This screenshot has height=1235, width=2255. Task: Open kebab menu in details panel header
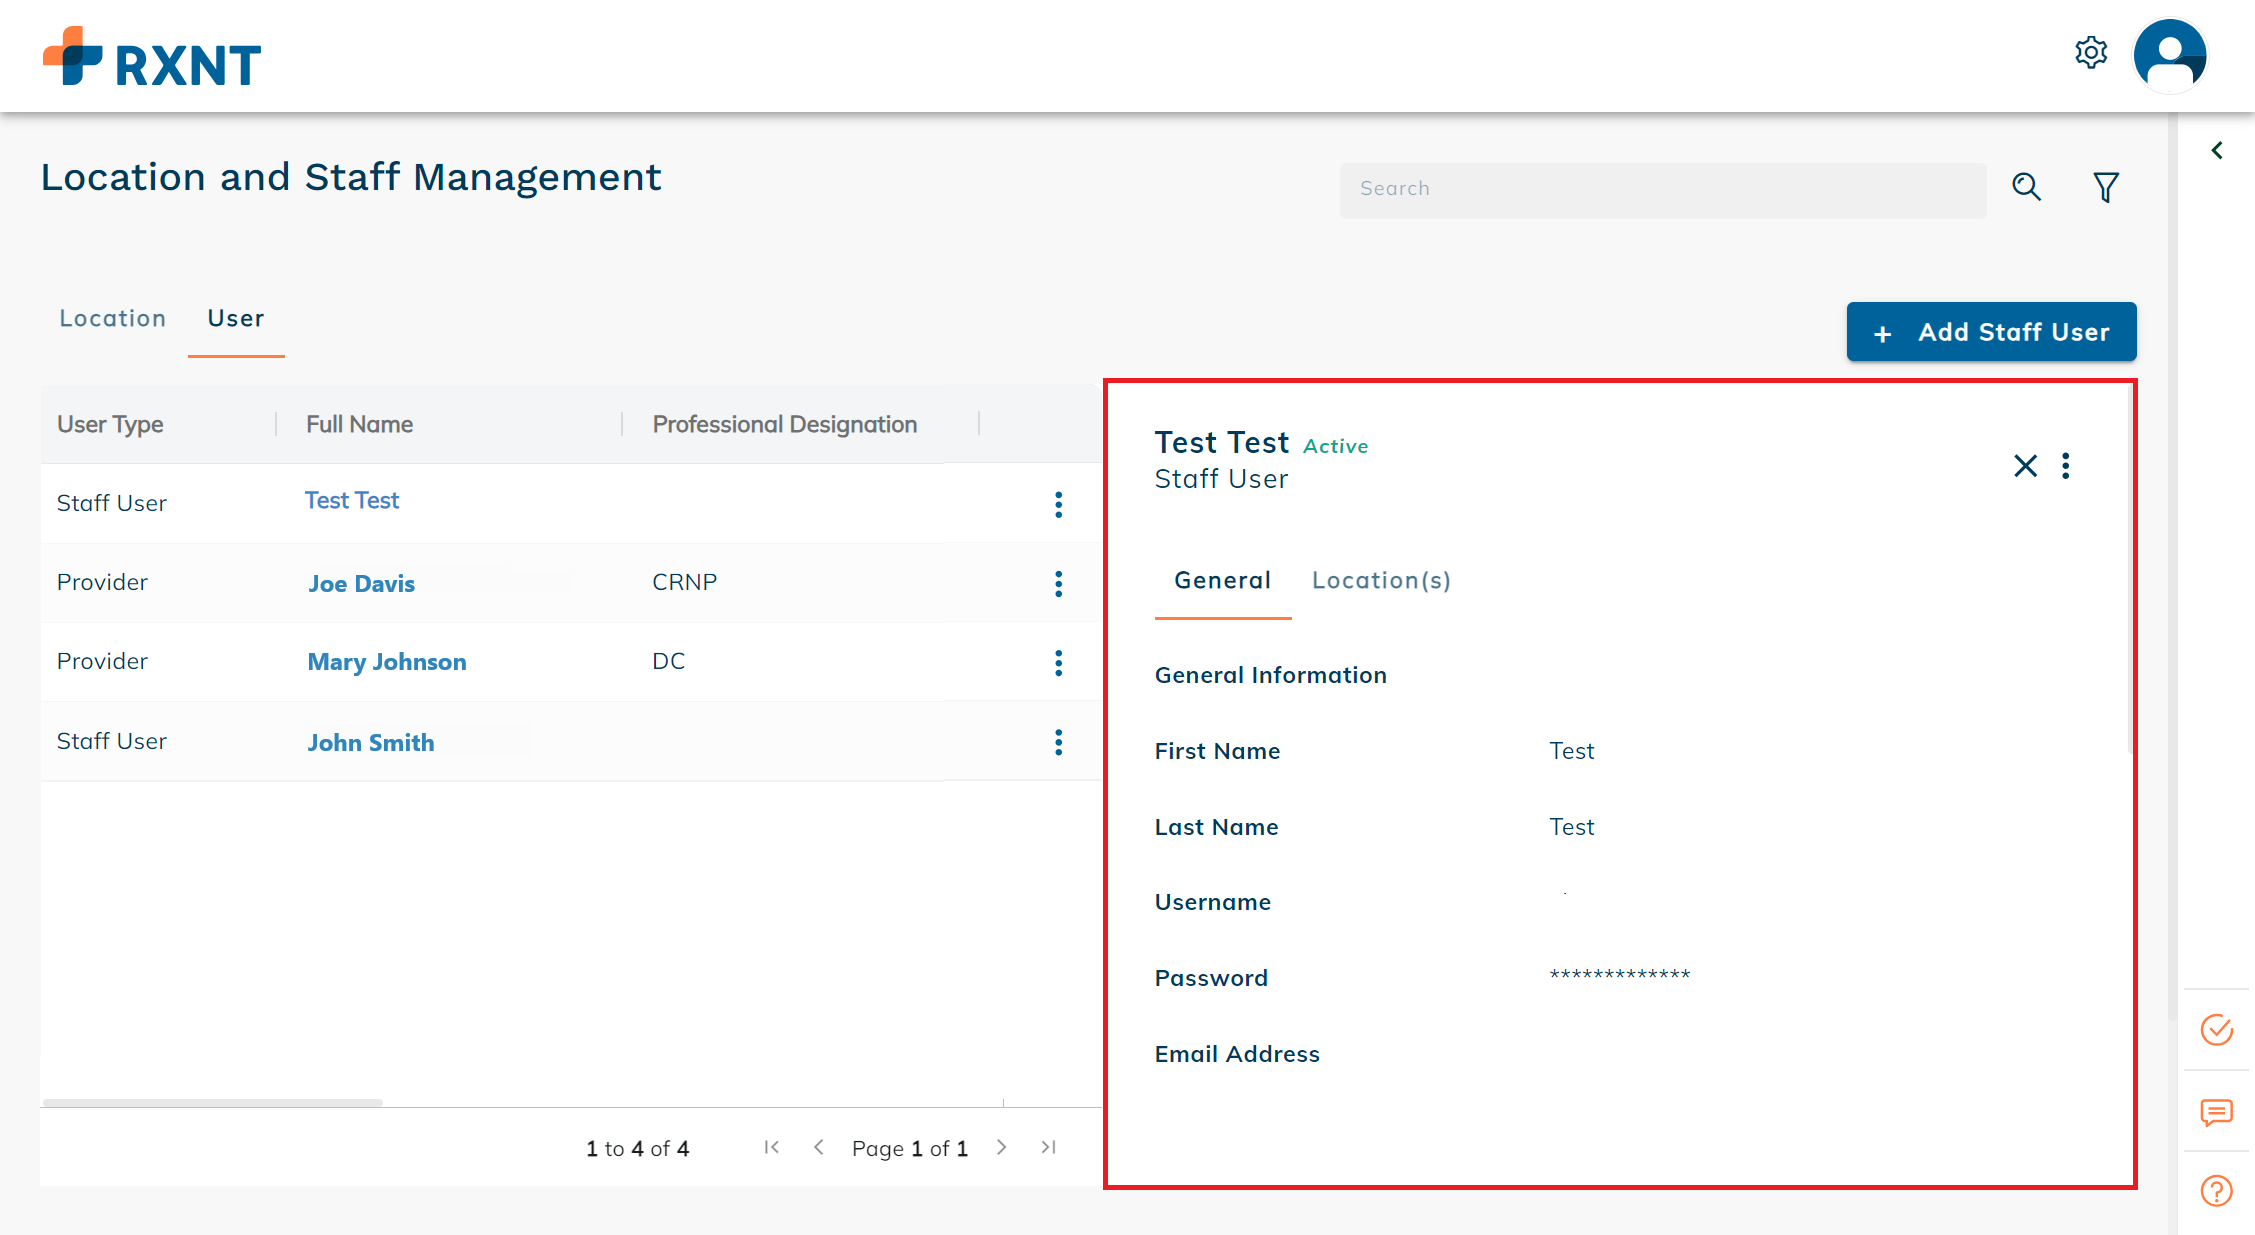click(x=2066, y=465)
